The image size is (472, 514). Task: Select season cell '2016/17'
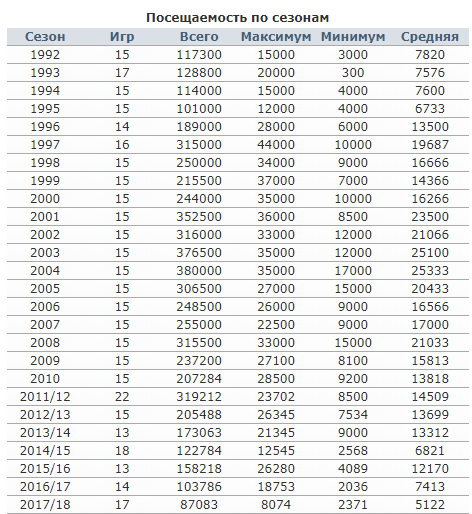[45, 487]
